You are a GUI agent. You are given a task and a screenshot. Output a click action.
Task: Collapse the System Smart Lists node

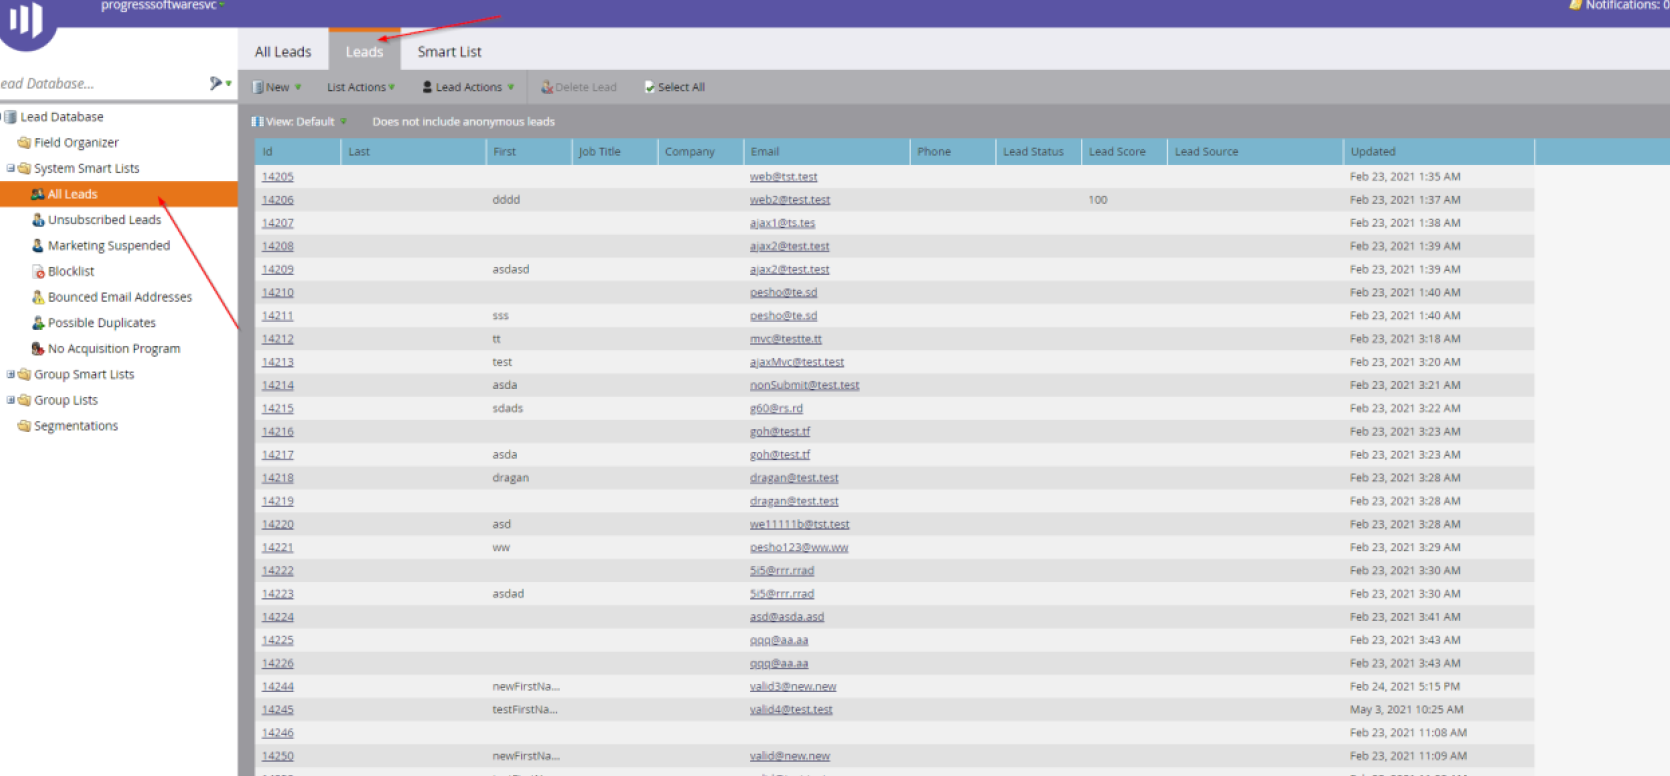(11, 168)
